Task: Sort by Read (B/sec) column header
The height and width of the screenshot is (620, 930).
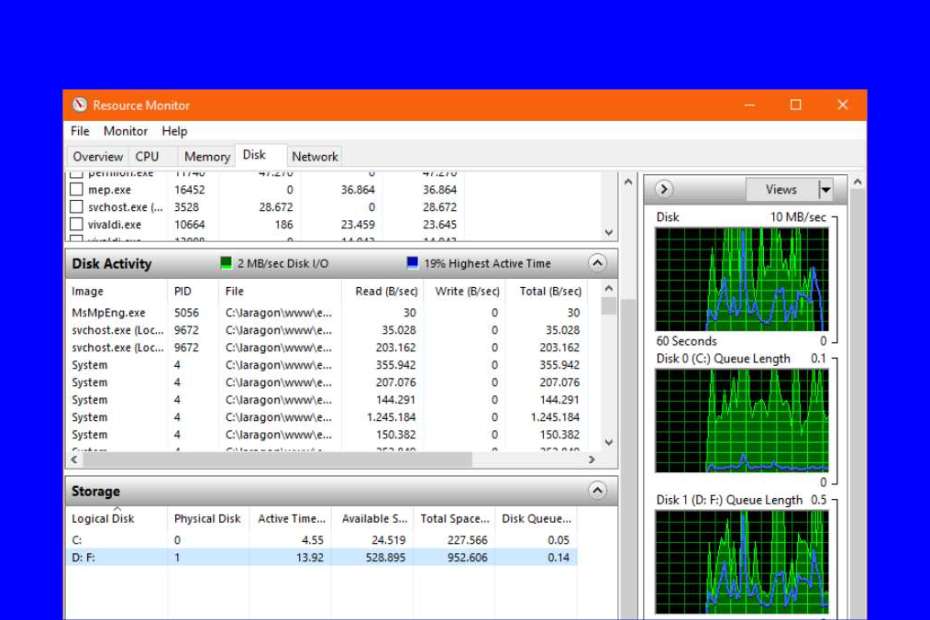Action: click(385, 291)
